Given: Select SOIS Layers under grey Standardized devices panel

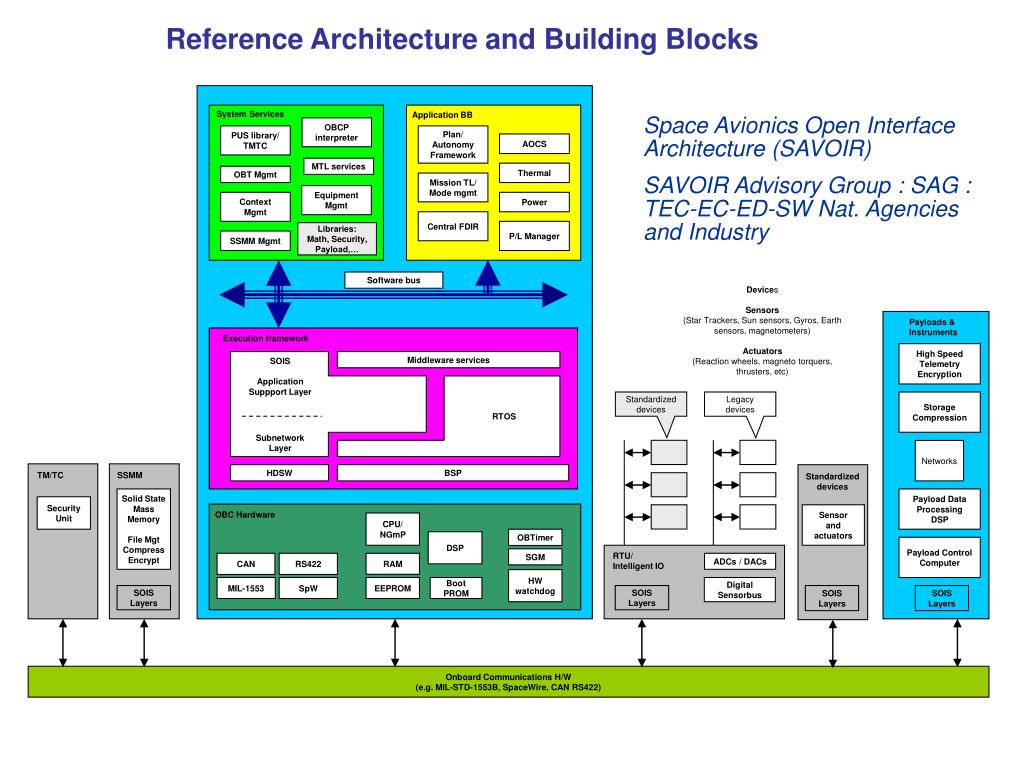Looking at the screenshot, I should (x=832, y=598).
